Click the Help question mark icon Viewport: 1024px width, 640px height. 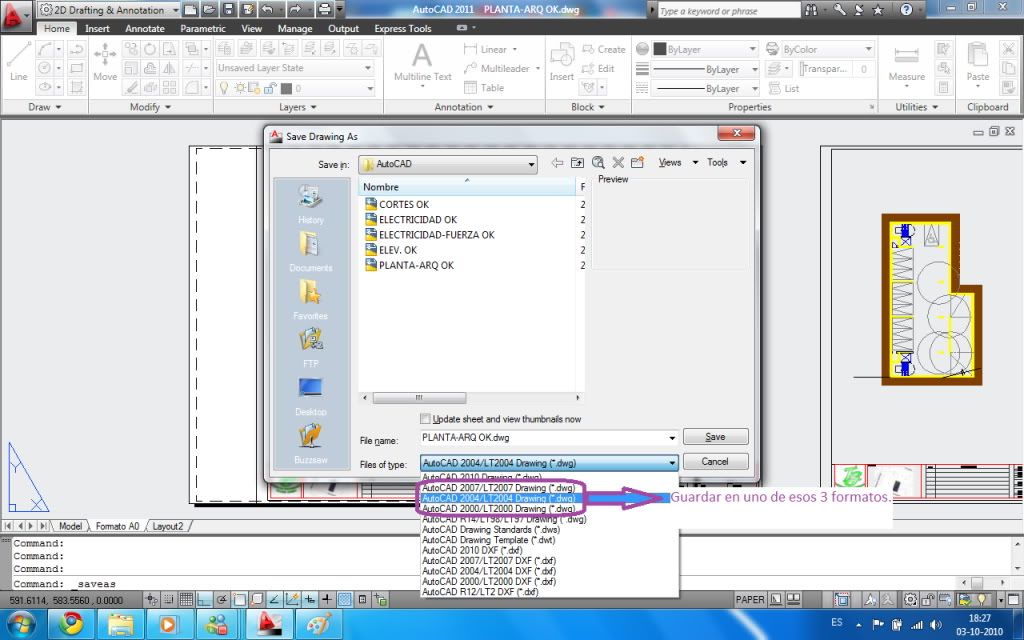coord(906,10)
